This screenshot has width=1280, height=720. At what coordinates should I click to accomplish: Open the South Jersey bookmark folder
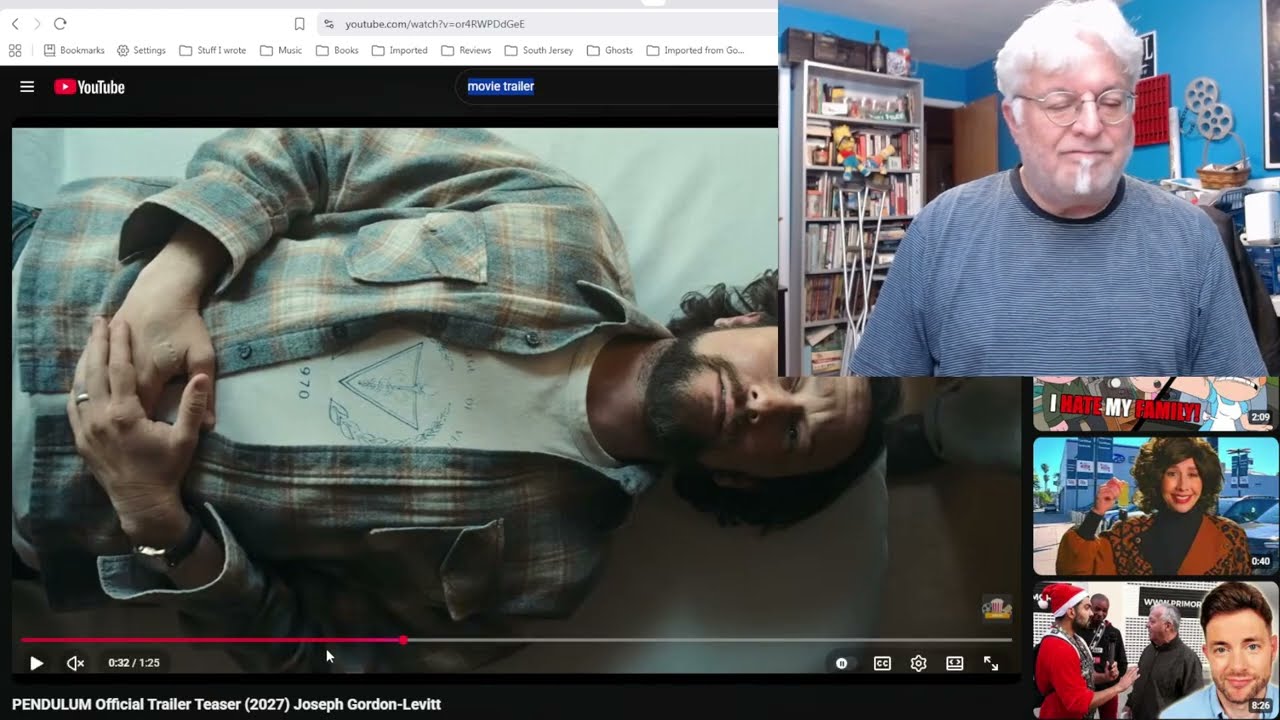pyautogui.click(x=539, y=50)
